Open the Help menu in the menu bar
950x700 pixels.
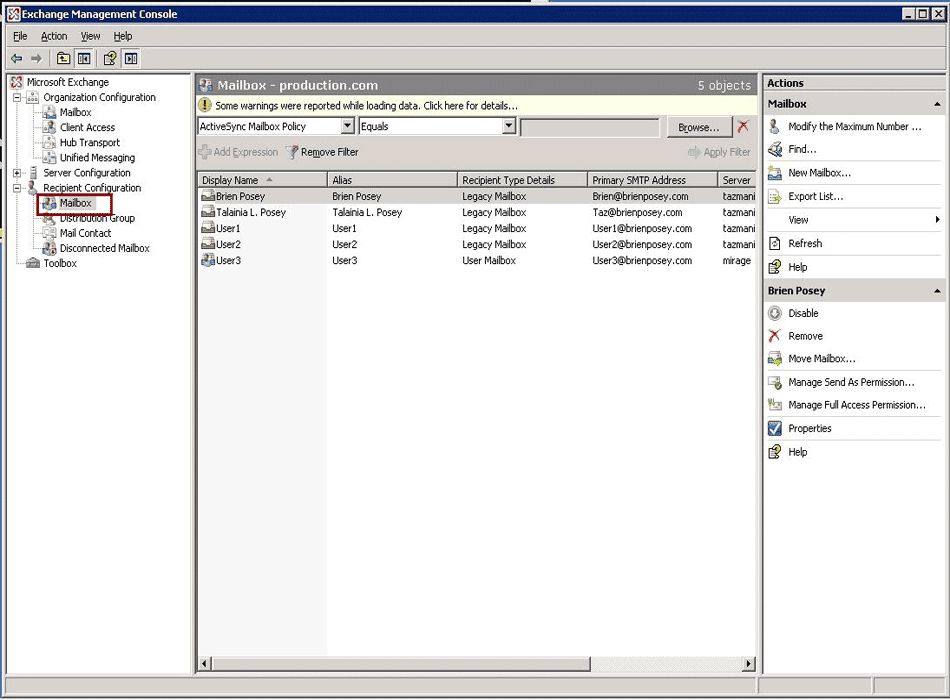pos(123,36)
